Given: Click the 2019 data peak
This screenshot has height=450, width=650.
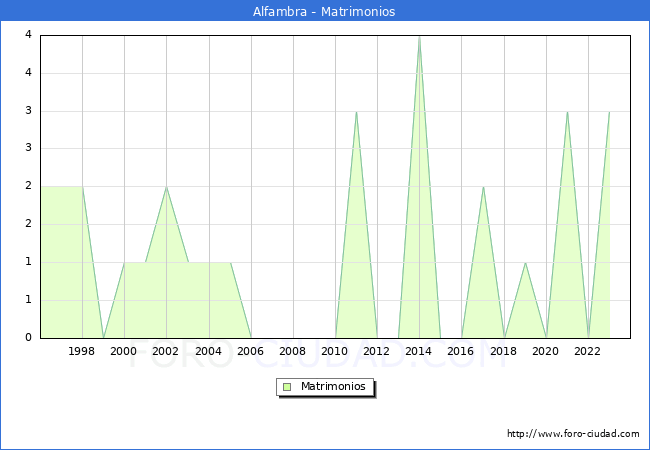Looking at the screenshot, I should (525, 263).
